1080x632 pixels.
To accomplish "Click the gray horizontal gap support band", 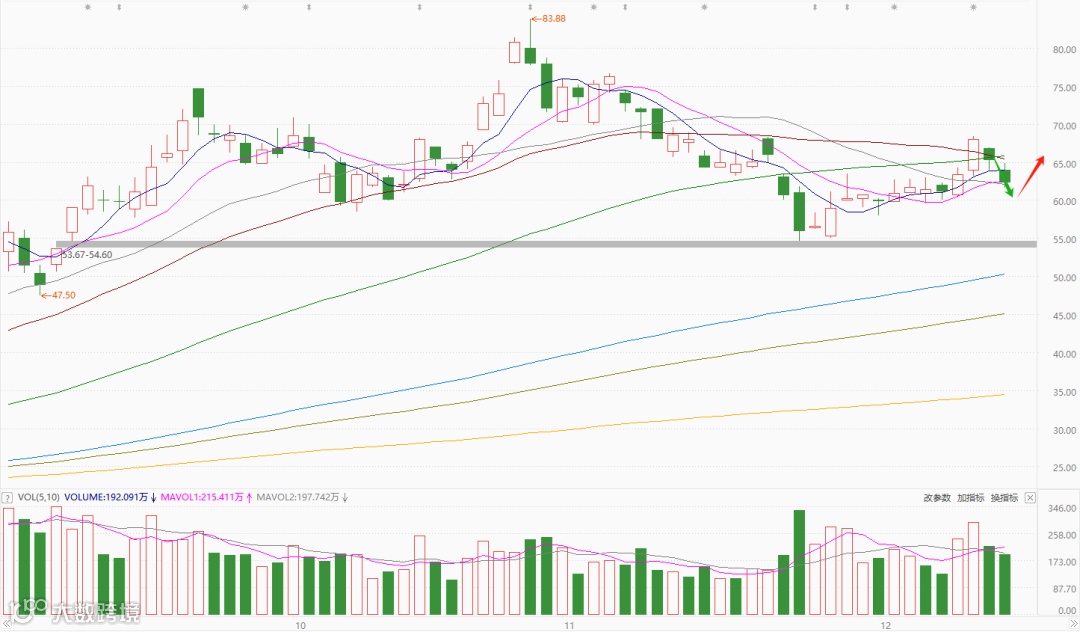I will 546,244.
